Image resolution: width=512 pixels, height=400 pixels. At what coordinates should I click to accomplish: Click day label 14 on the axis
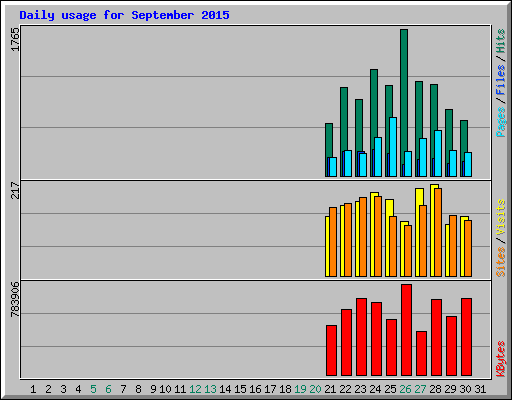click(225, 389)
